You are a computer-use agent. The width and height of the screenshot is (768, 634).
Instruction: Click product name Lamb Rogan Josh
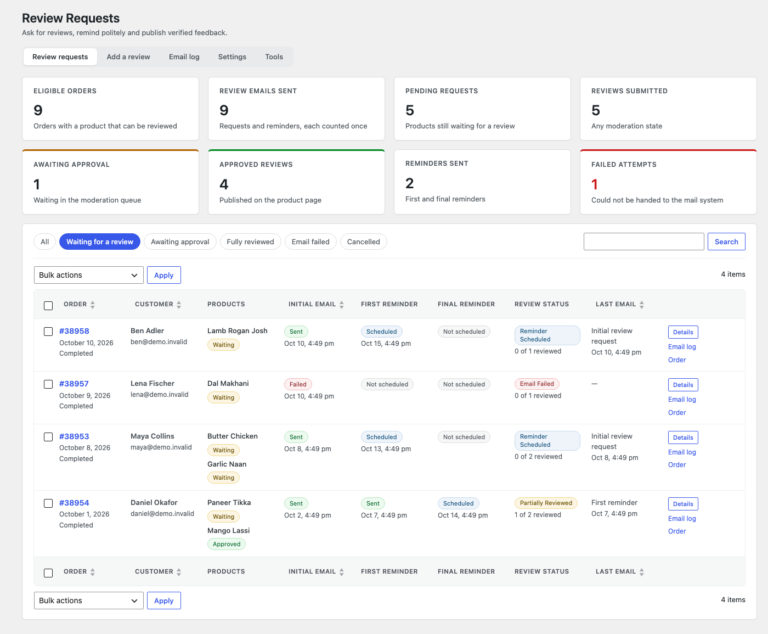238,331
